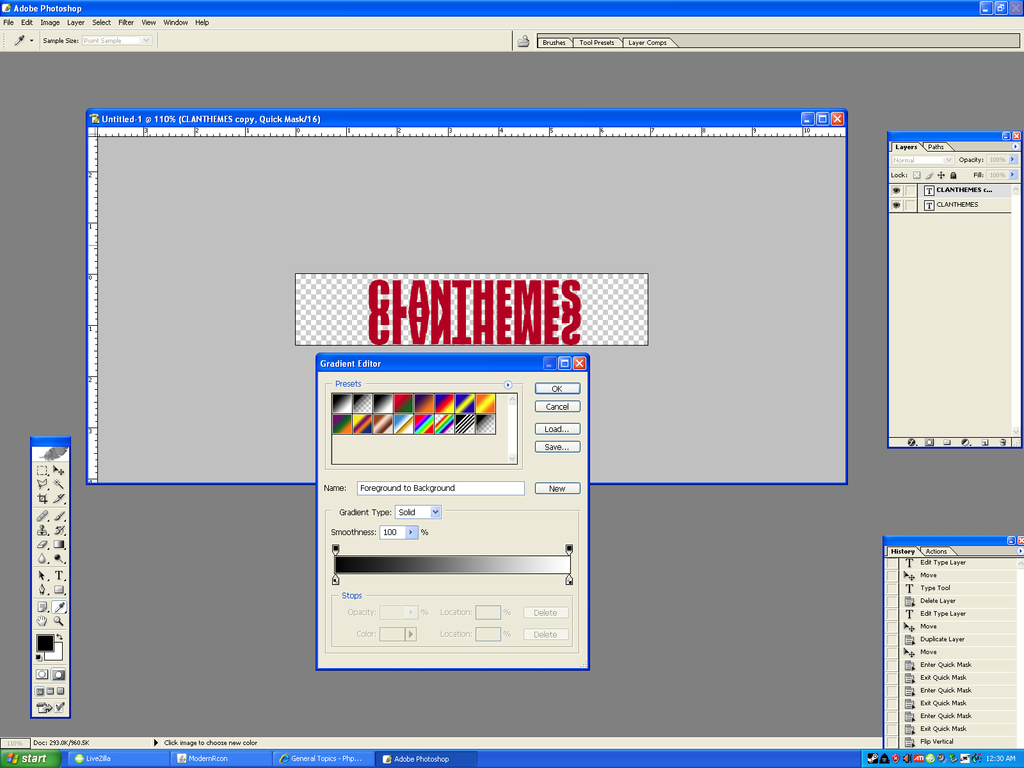The width and height of the screenshot is (1024, 768).
Task: Open the Layer menu
Action: pyautogui.click(x=76, y=22)
